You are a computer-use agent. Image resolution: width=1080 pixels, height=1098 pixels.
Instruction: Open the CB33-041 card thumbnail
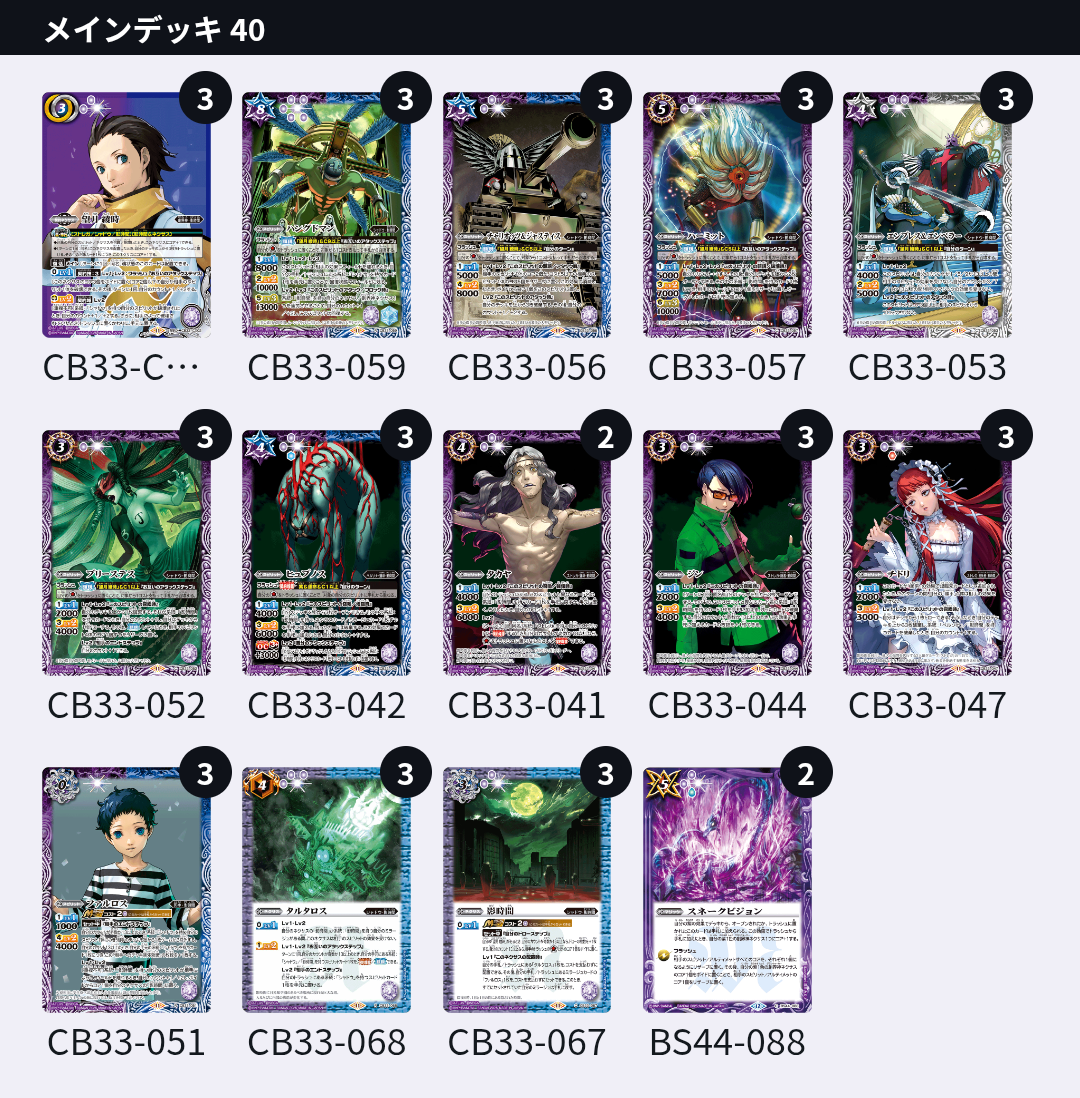point(527,553)
